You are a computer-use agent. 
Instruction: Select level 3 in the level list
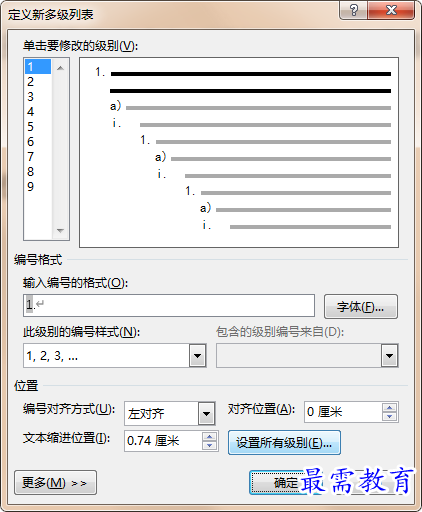[x=38, y=96]
